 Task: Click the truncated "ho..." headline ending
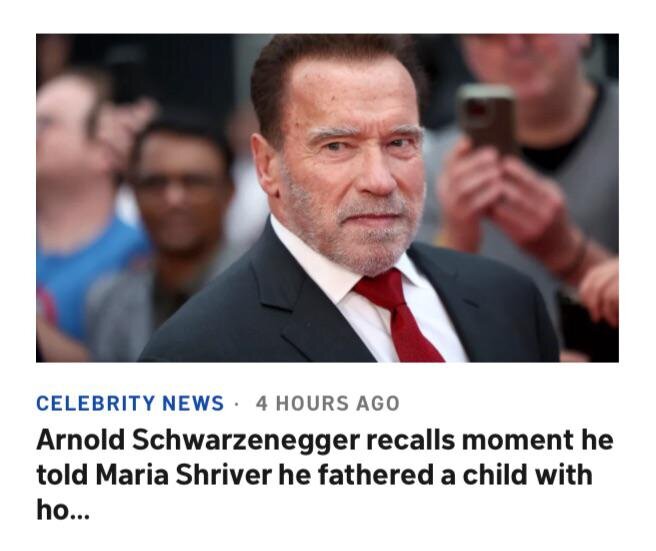[x=62, y=508]
